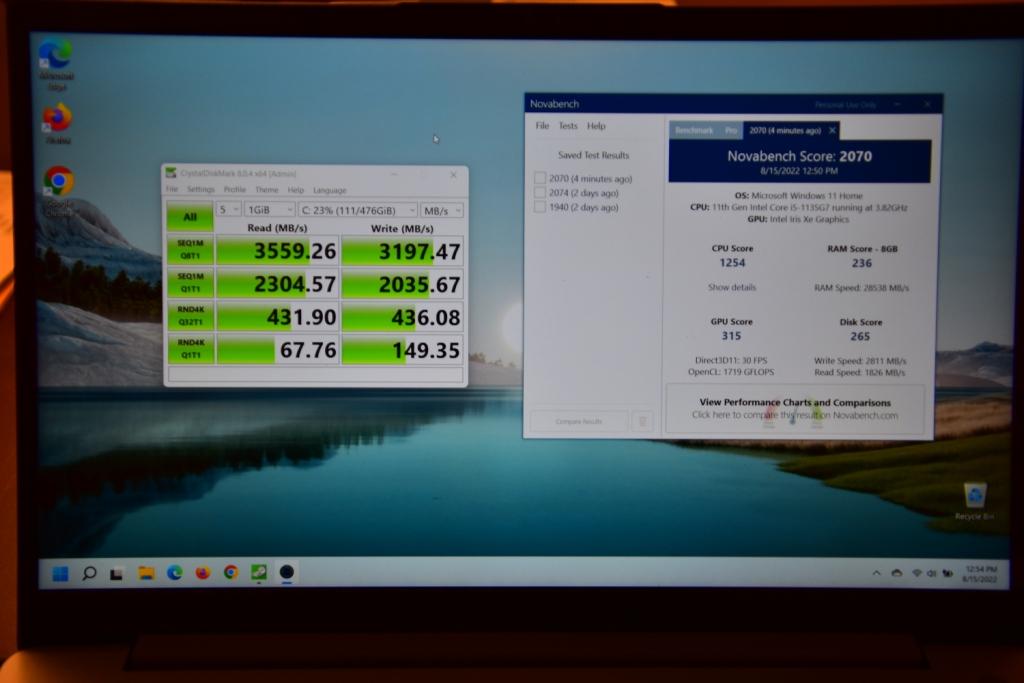Open CrystalDiskMark File menu
This screenshot has width=1024, height=683.
[172, 189]
